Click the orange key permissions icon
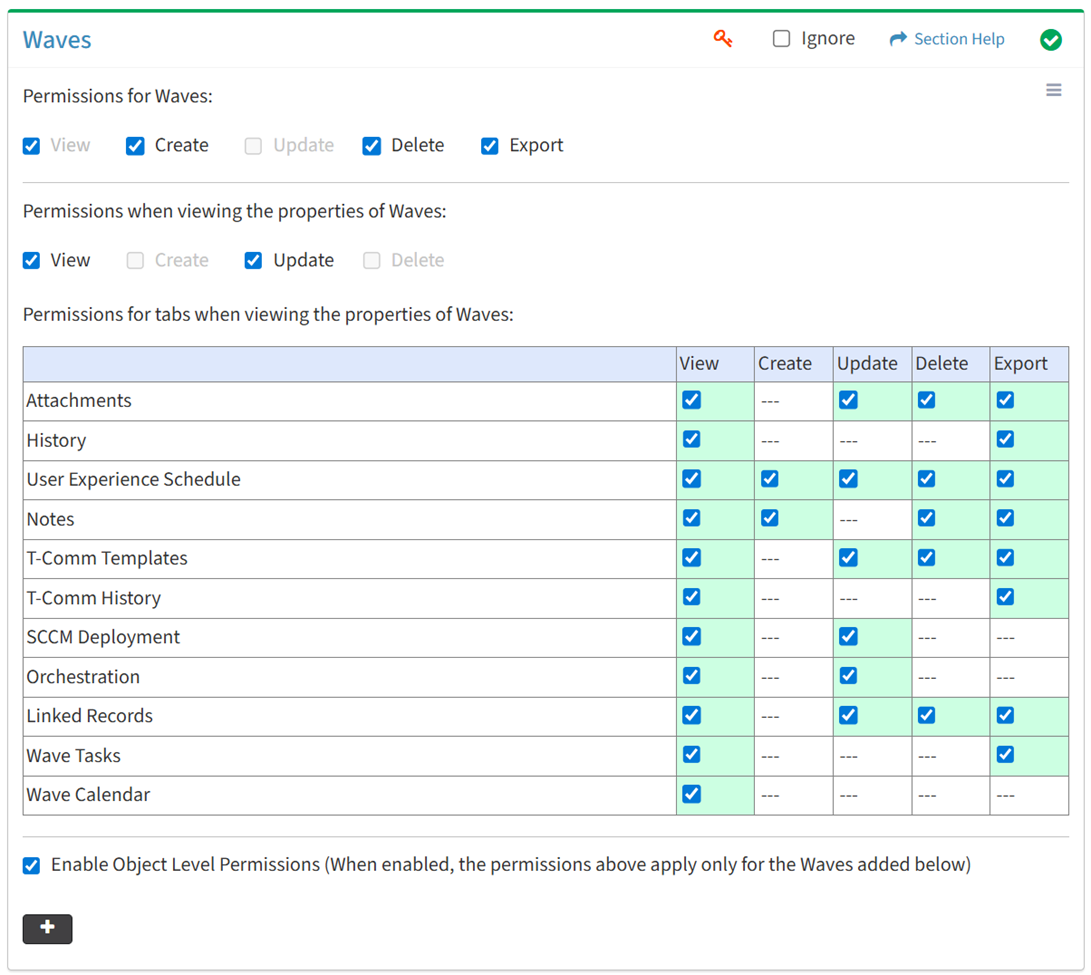This screenshot has width=1091, height=975. 723,39
